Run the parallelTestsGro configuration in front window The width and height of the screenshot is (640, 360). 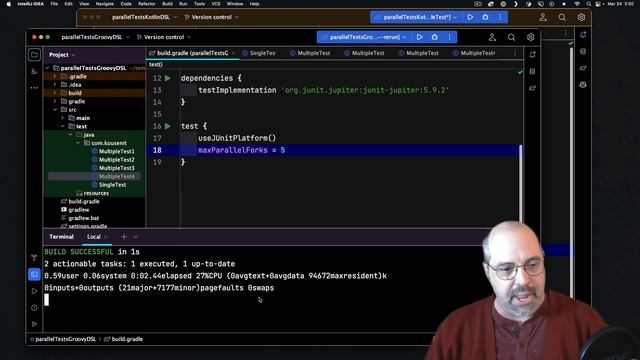coord(419,37)
